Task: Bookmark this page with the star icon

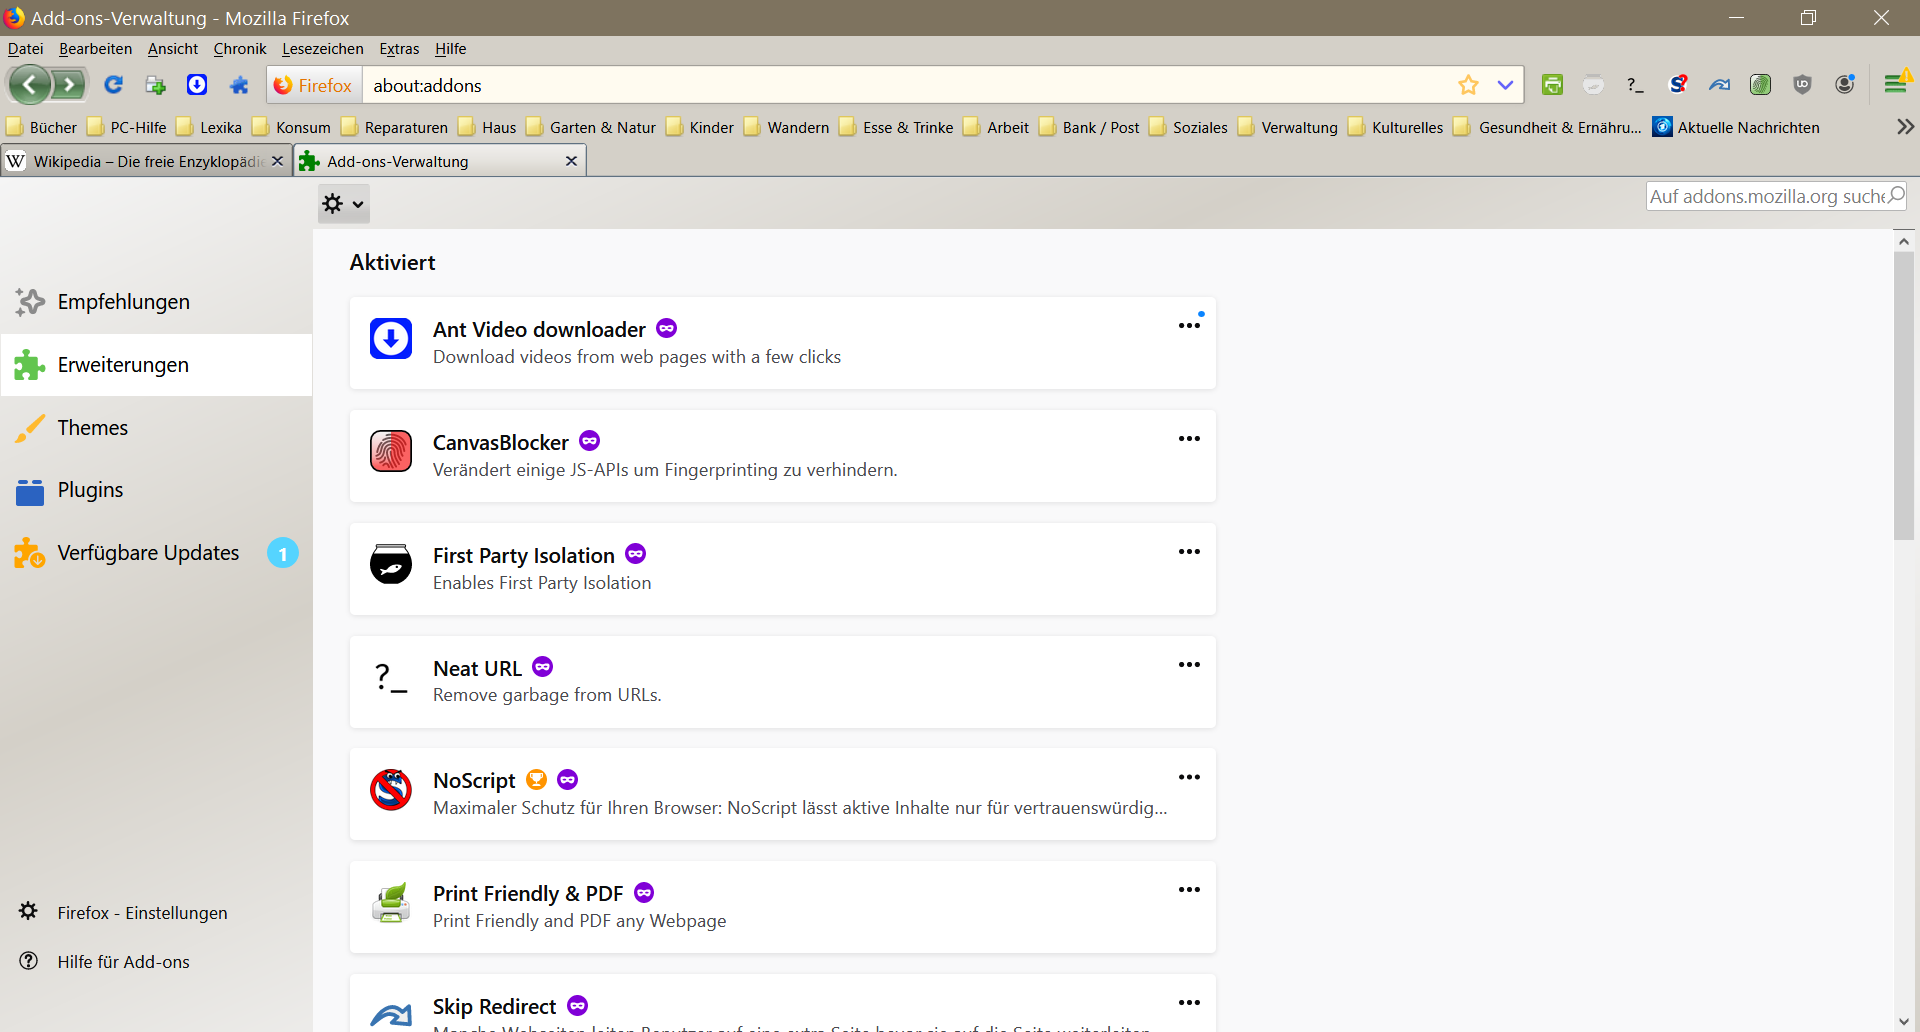Action: pos(1468,85)
